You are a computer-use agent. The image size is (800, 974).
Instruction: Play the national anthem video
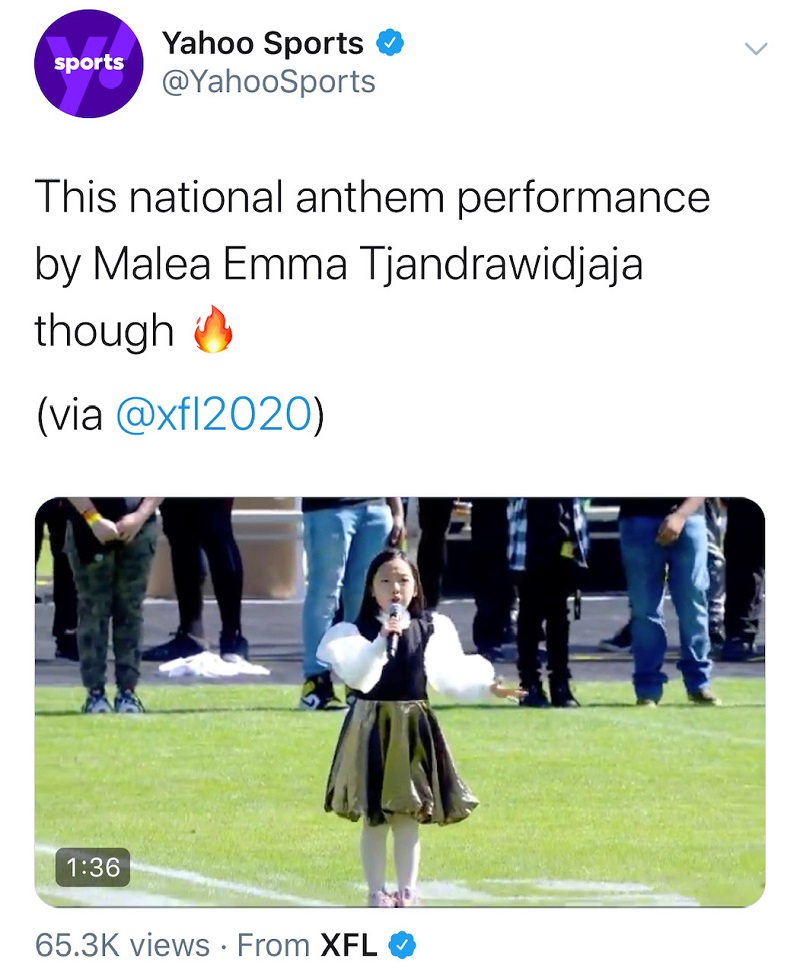[x=400, y=700]
